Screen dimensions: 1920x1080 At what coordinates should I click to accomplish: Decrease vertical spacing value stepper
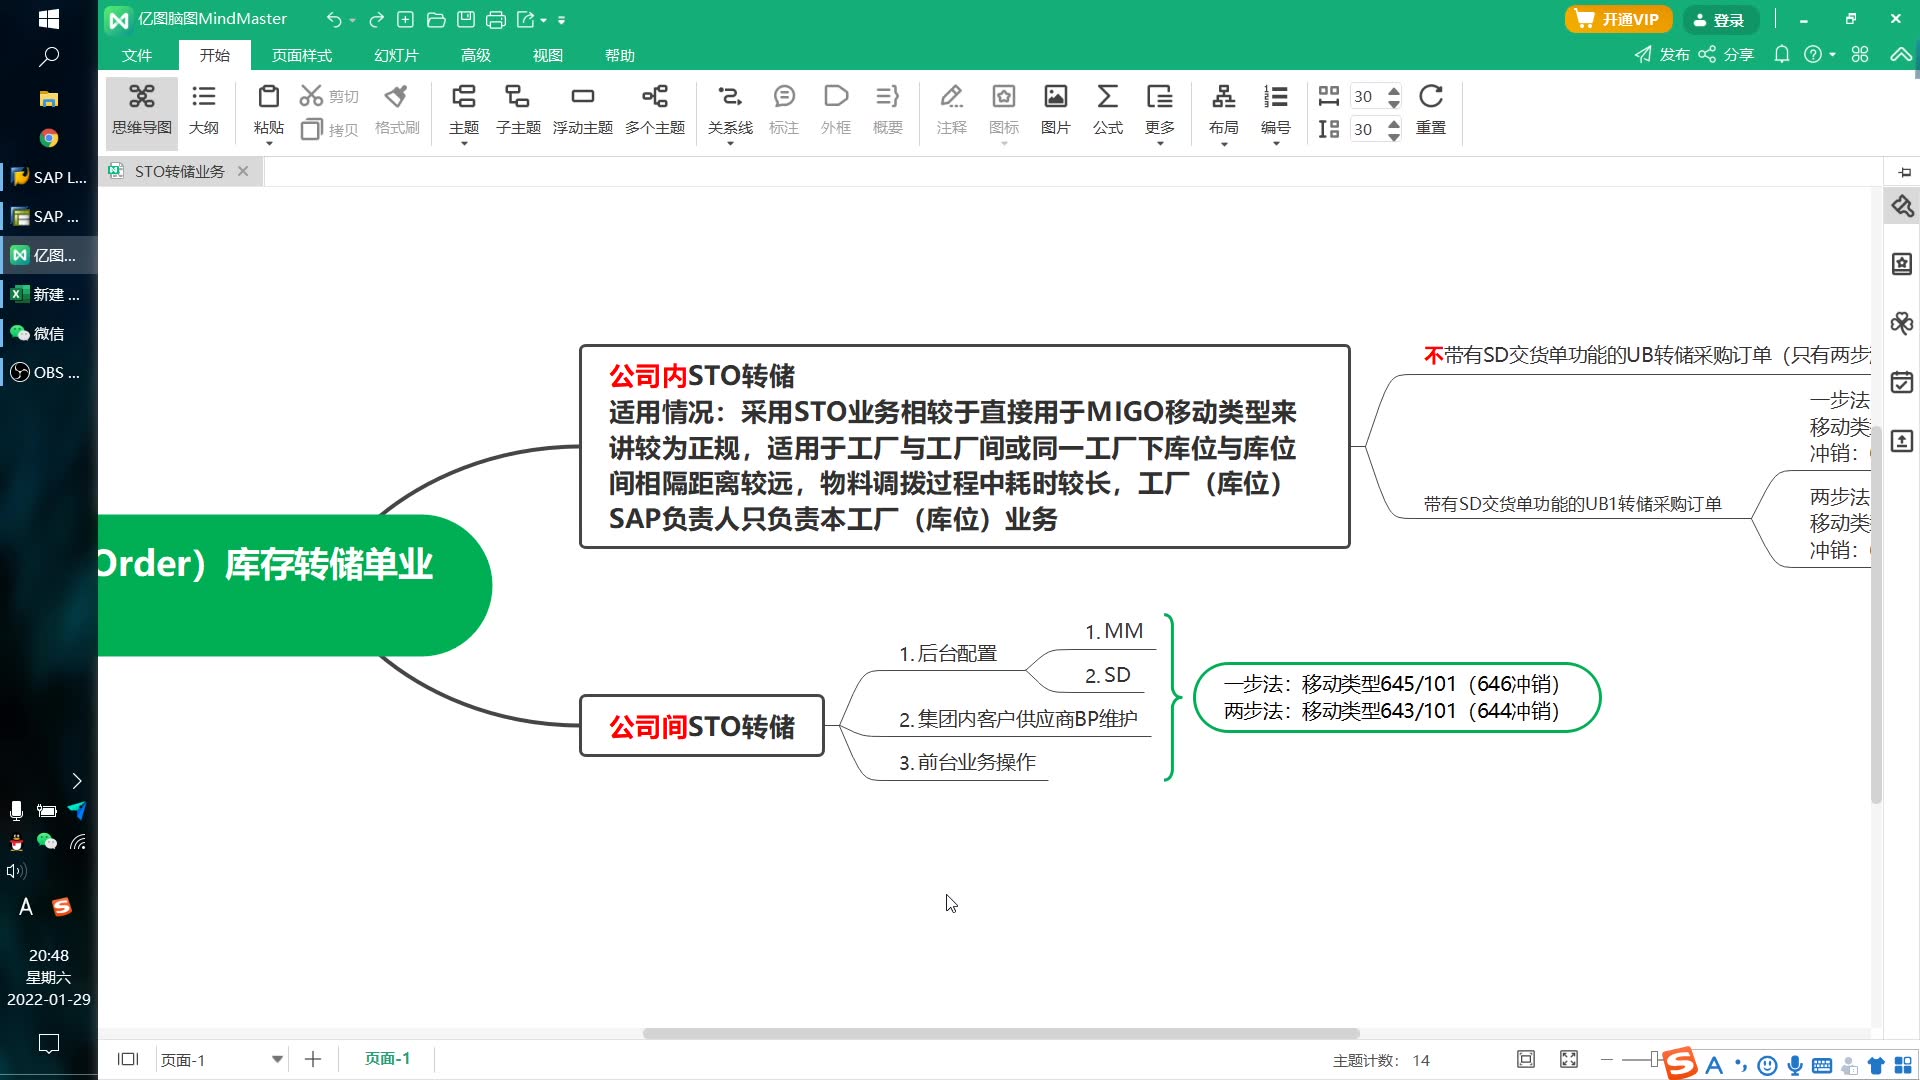tap(1394, 136)
